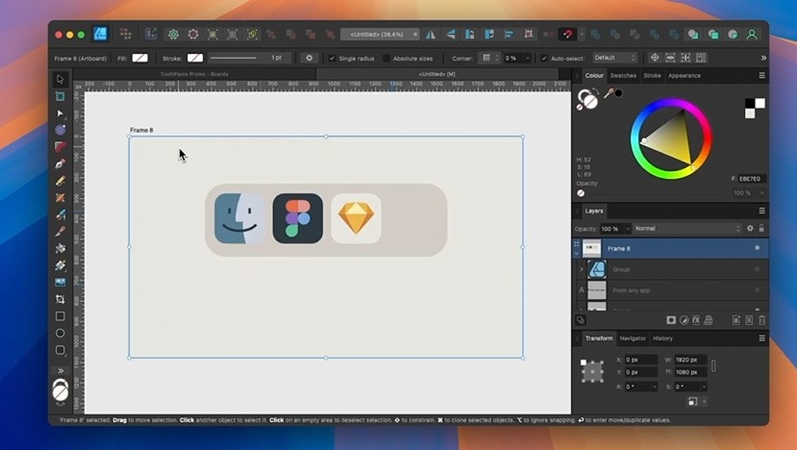This screenshot has height=450, width=797.
Task: Open the account profile icon
Action: click(752, 34)
